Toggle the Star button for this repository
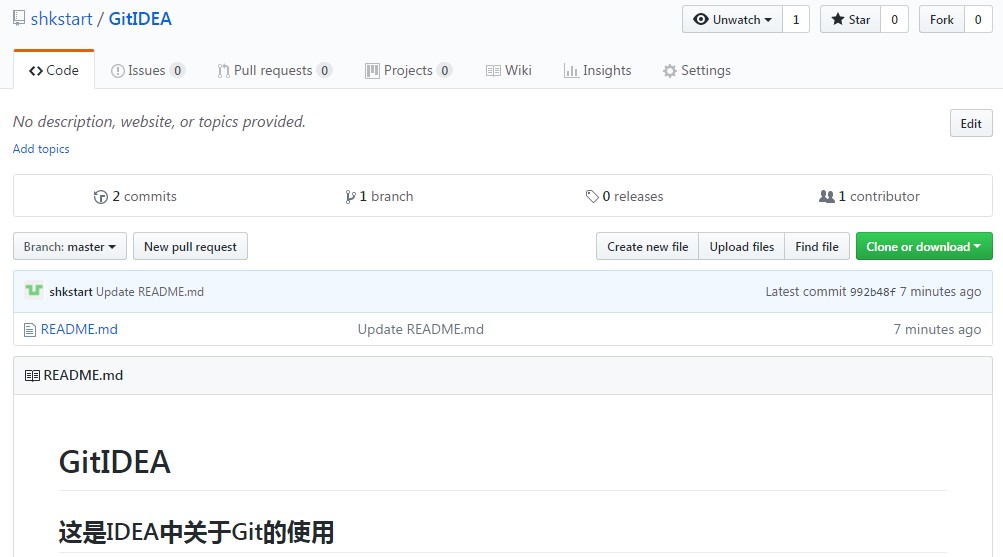 (850, 19)
